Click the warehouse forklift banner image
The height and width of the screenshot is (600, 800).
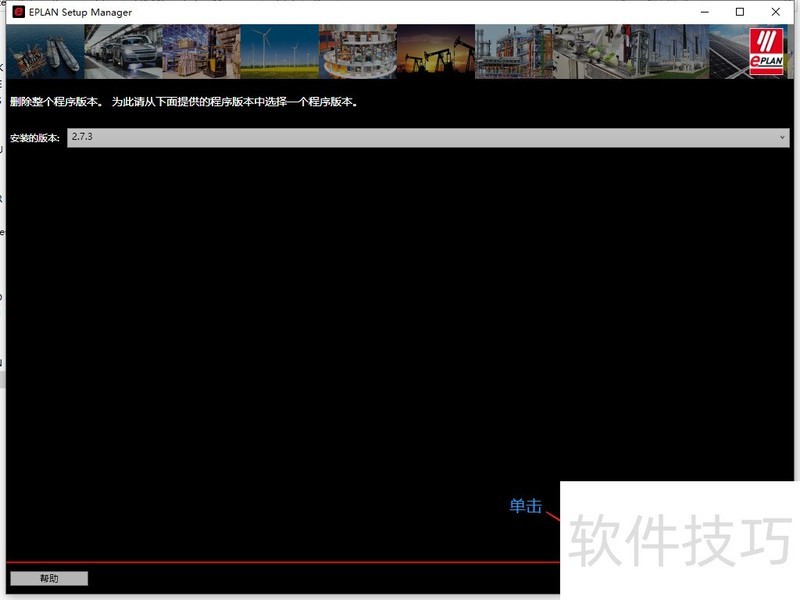201,52
